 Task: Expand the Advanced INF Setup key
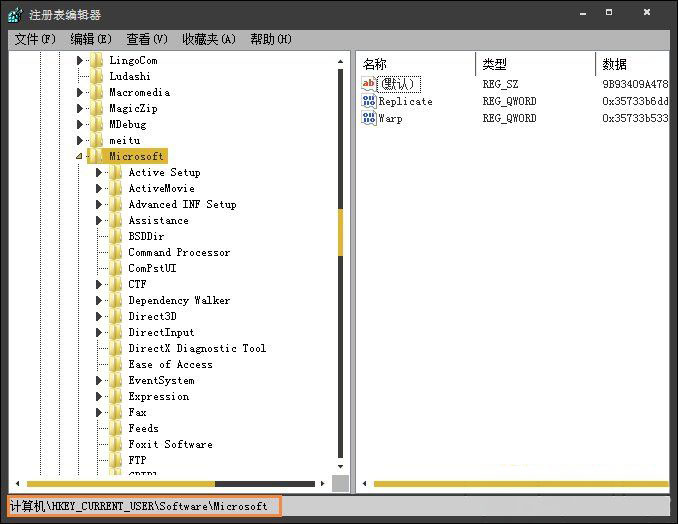pyautogui.click(x=99, y=204)
